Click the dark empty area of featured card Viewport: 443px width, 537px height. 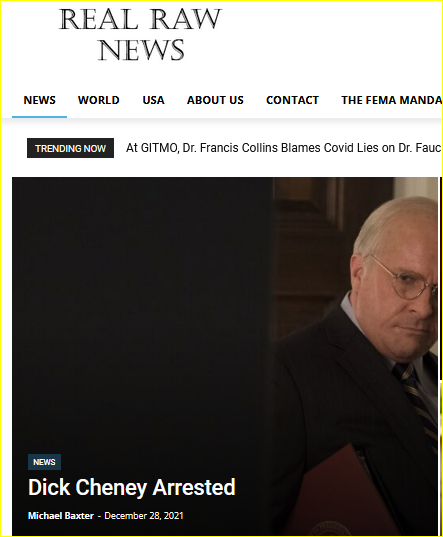pos(142,308)
